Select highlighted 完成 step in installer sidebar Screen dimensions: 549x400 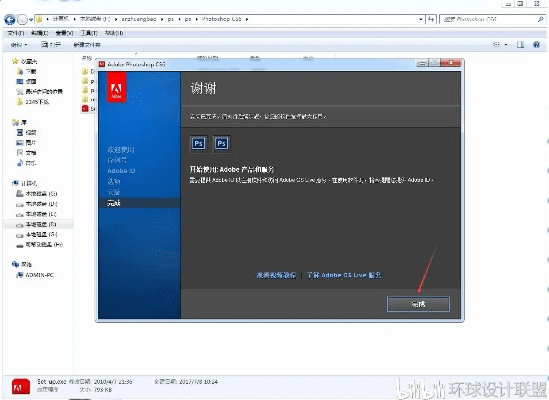click(139, 202)
